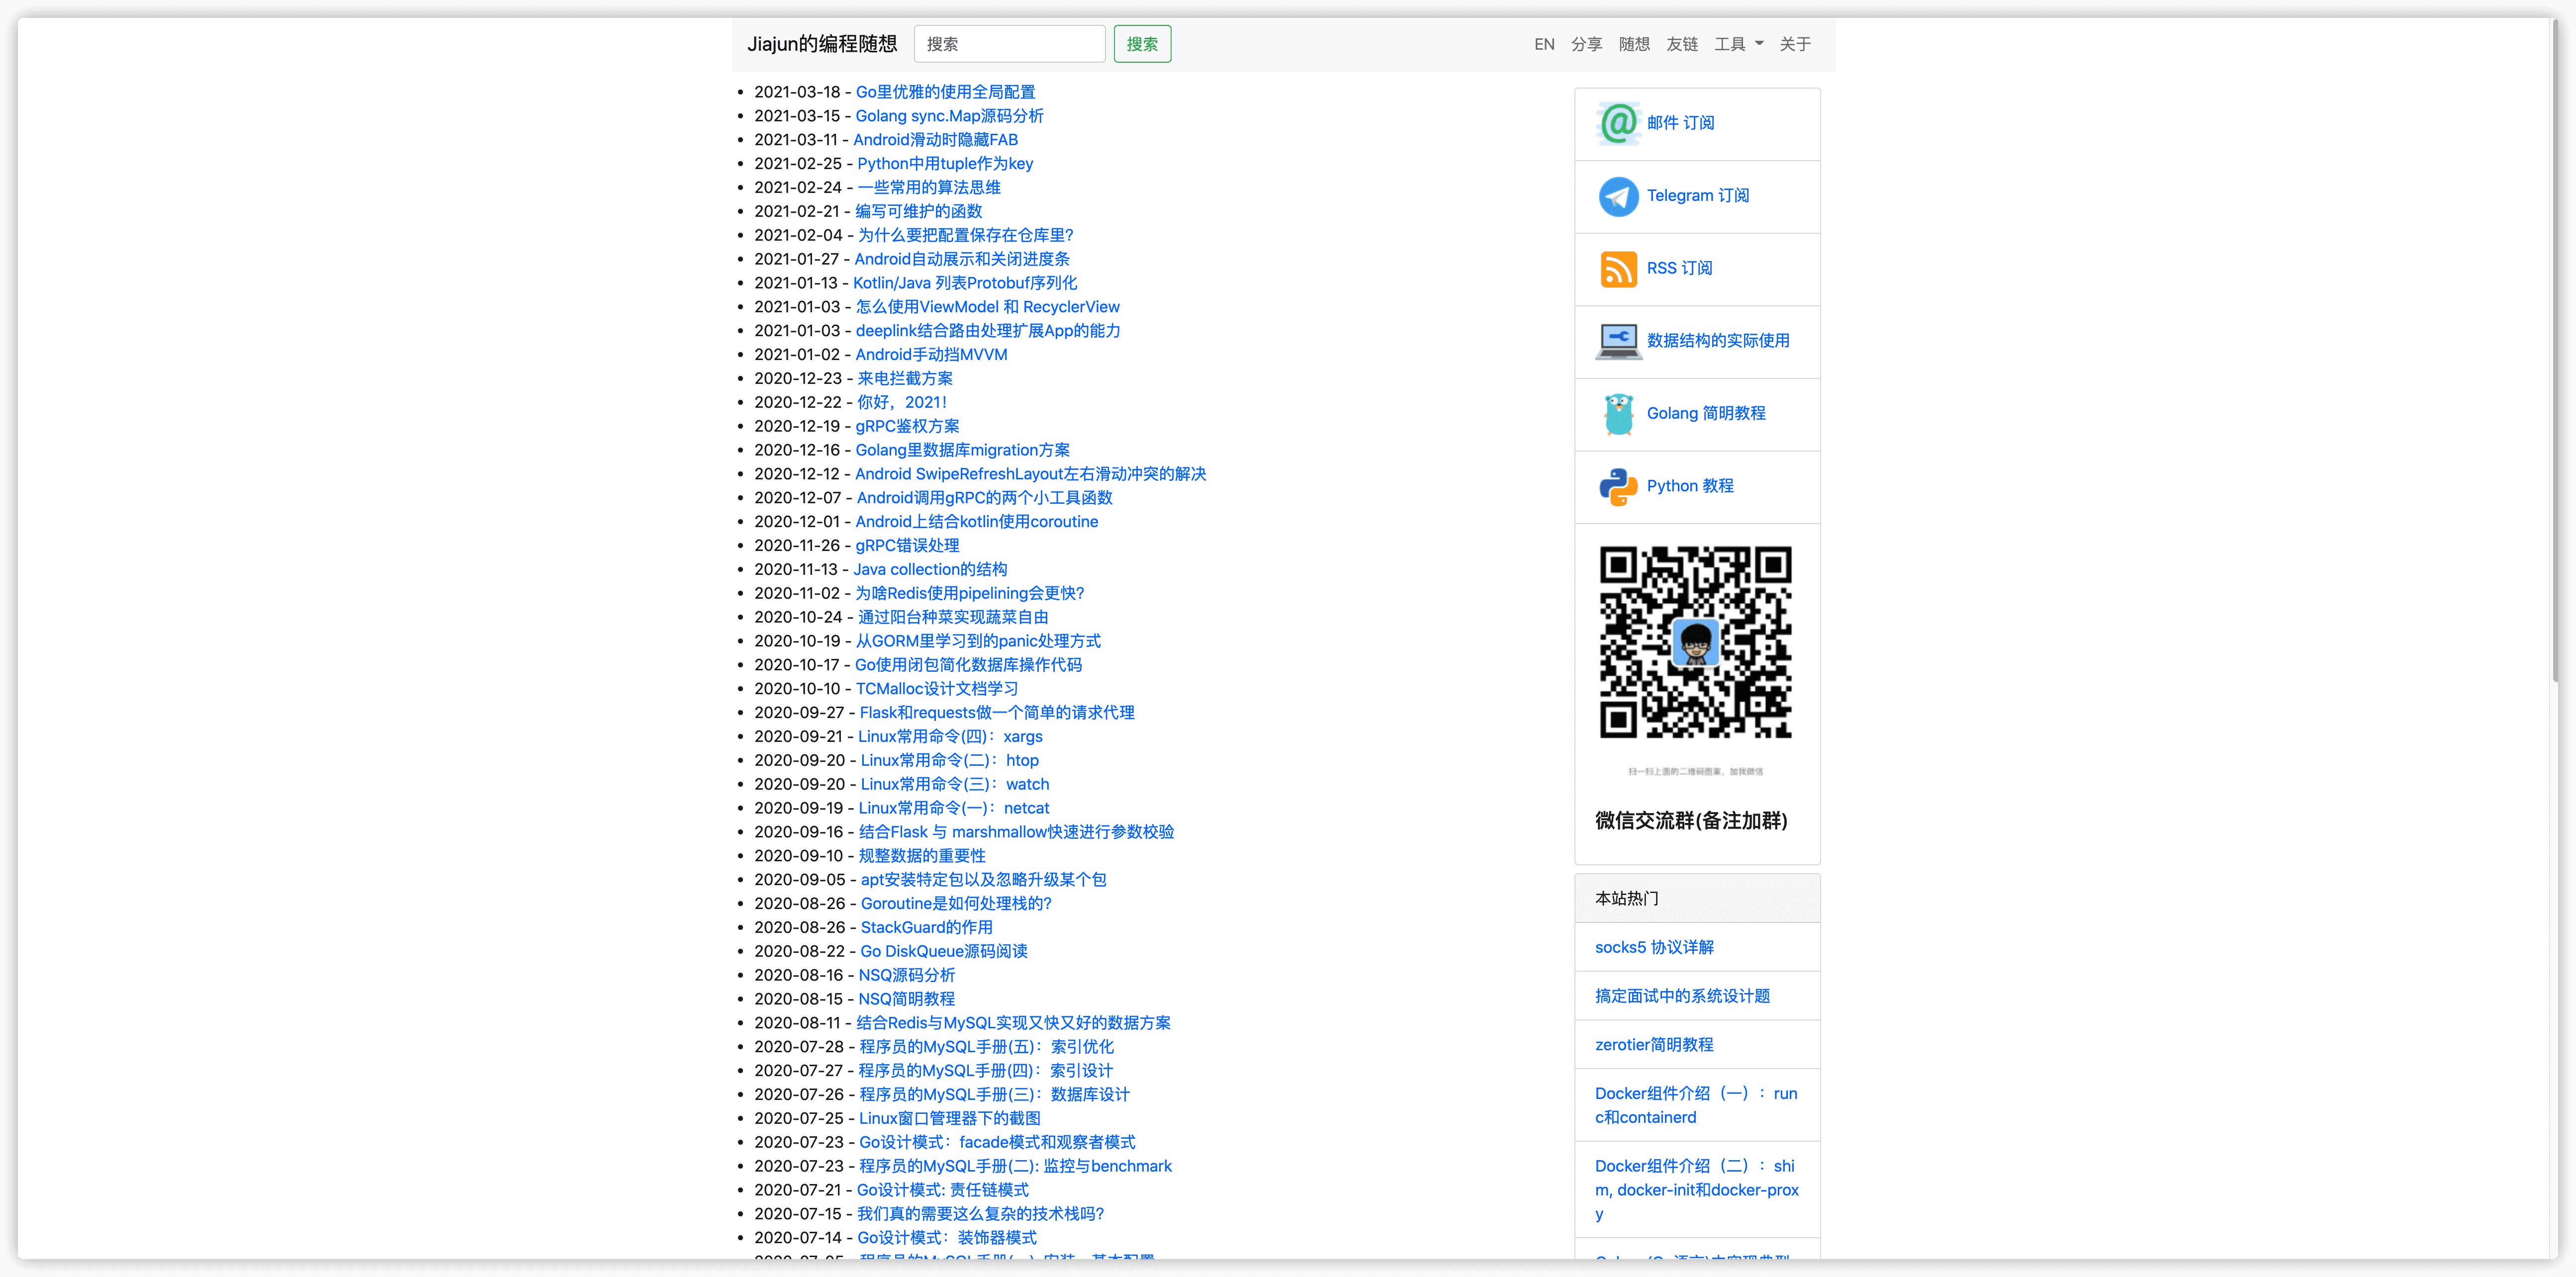Viewport: 2576px width, 1277px height.
Task: Open post gRPC错误处理
Action: coord(907,546)
